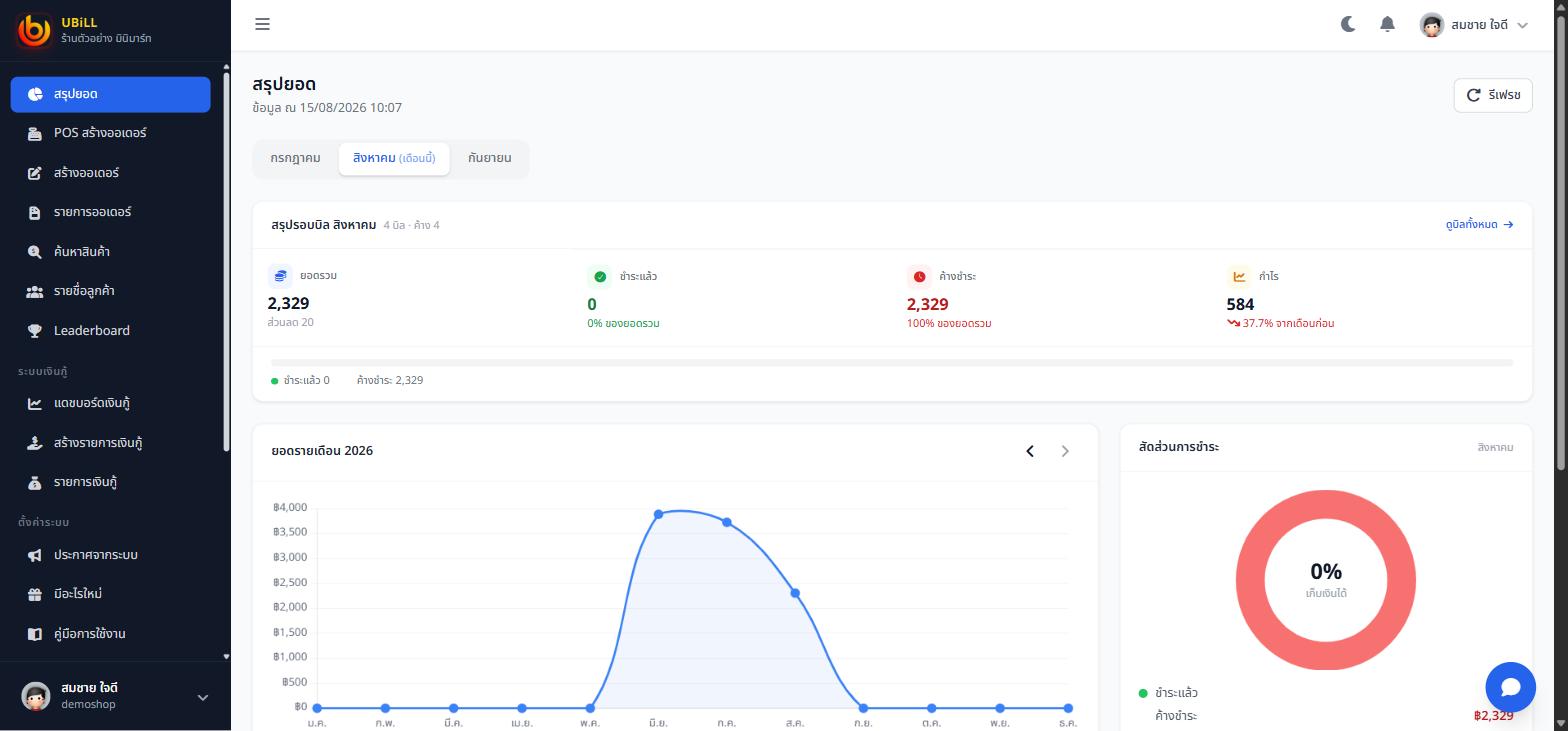Click the trophy icon beside Leaderboard
Image resolution: width=1568 pixels, height=731 pixels.
[35, 331]
